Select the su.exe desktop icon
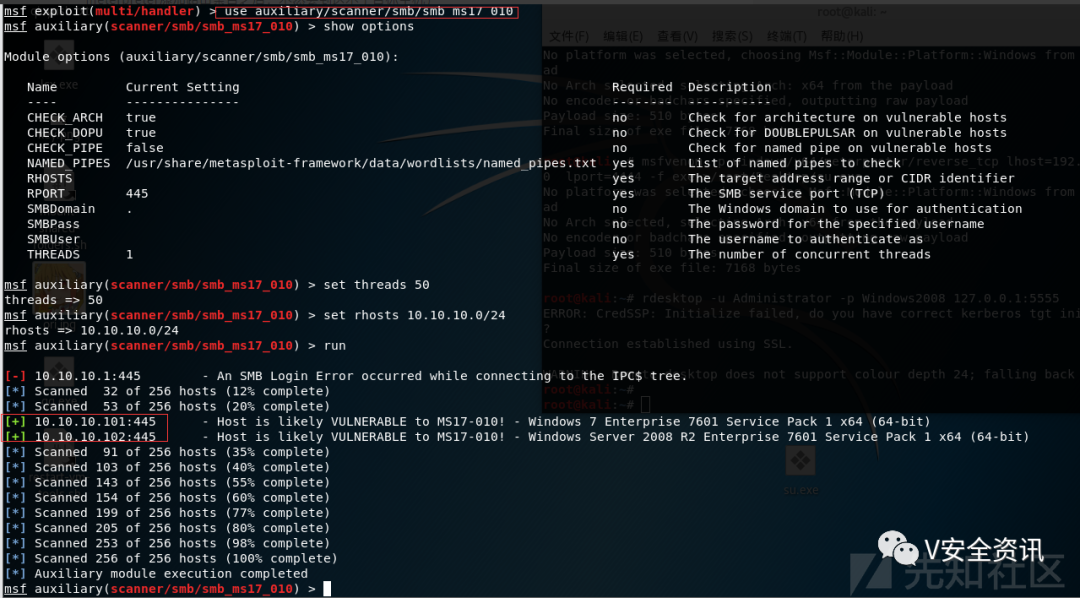Viewport: 1080px width, 598px height. coord(800,471)
